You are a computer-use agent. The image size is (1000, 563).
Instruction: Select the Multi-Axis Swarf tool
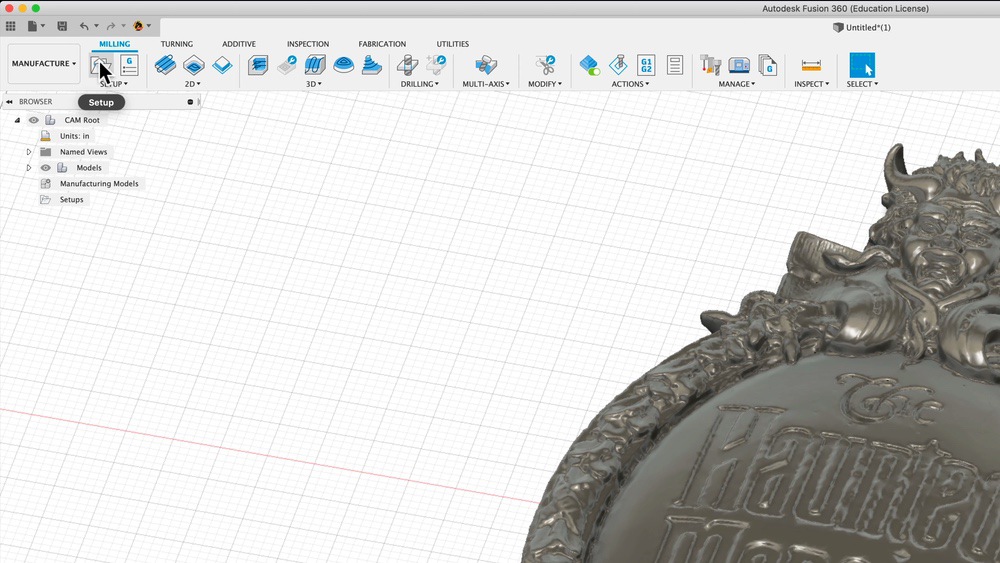(x=486, y=65)
